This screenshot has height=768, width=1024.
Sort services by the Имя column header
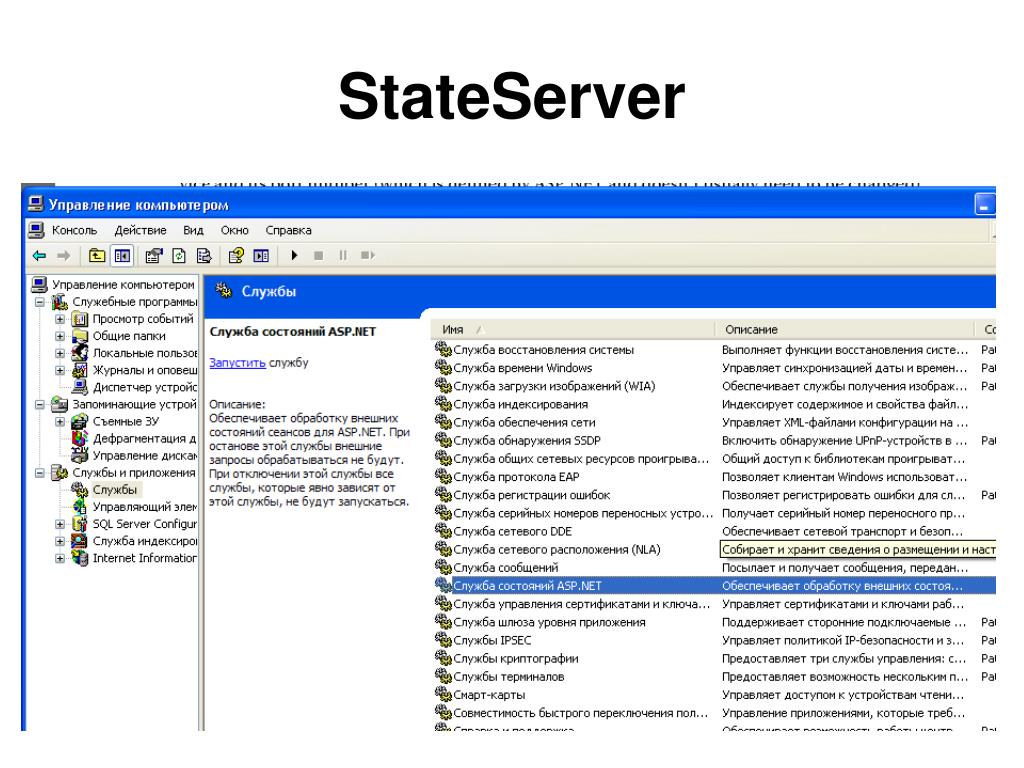[x=570, y=330]
